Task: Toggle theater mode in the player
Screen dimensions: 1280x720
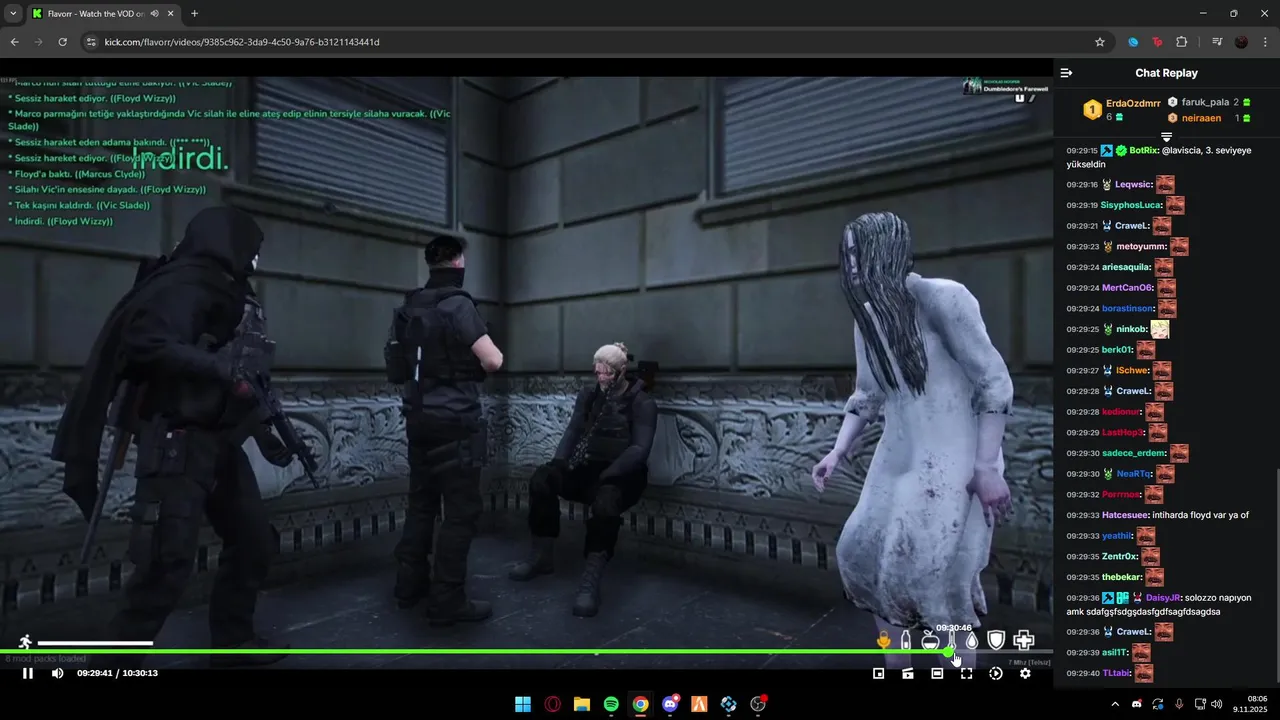Action: pyautogui.click(x=937, y=673)
